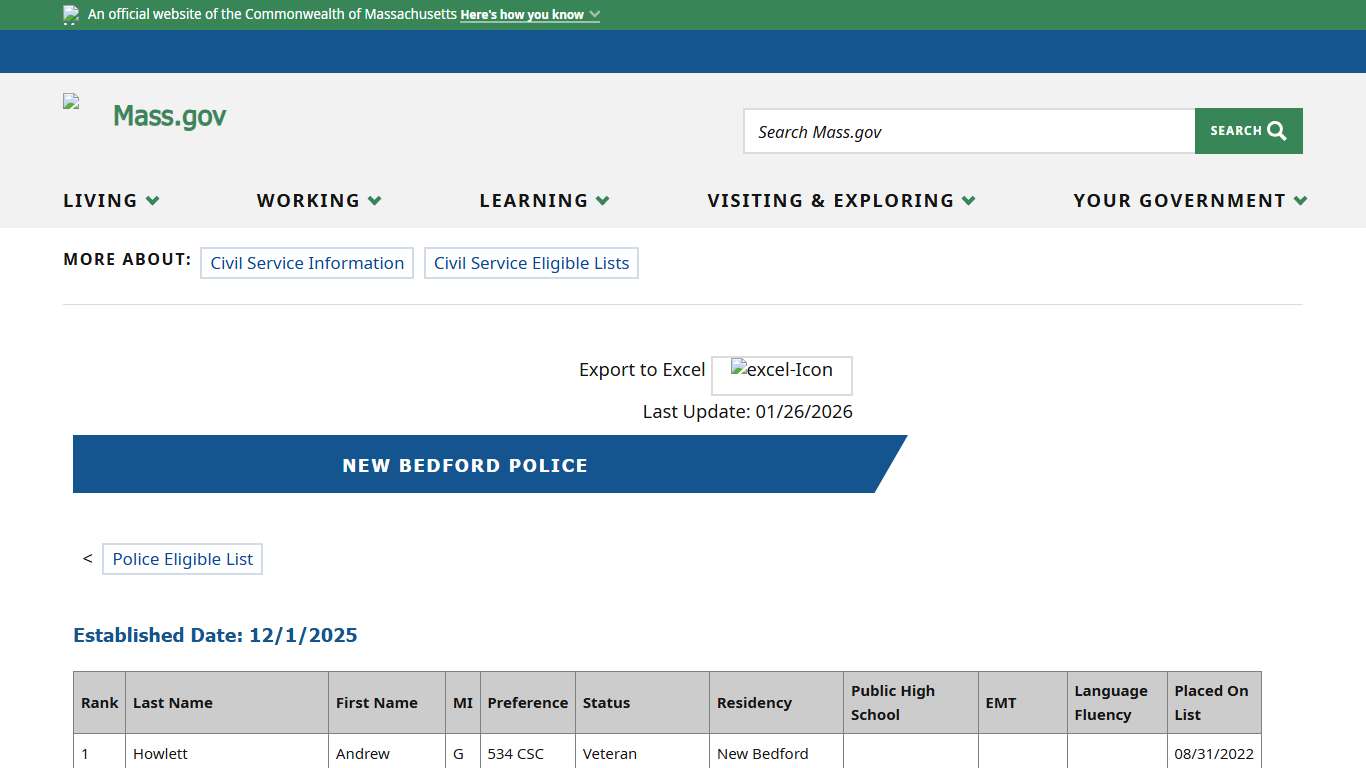The image size is (1366, 768).
Task: Expand the WORKING dropdown menu
Action: 318,200
